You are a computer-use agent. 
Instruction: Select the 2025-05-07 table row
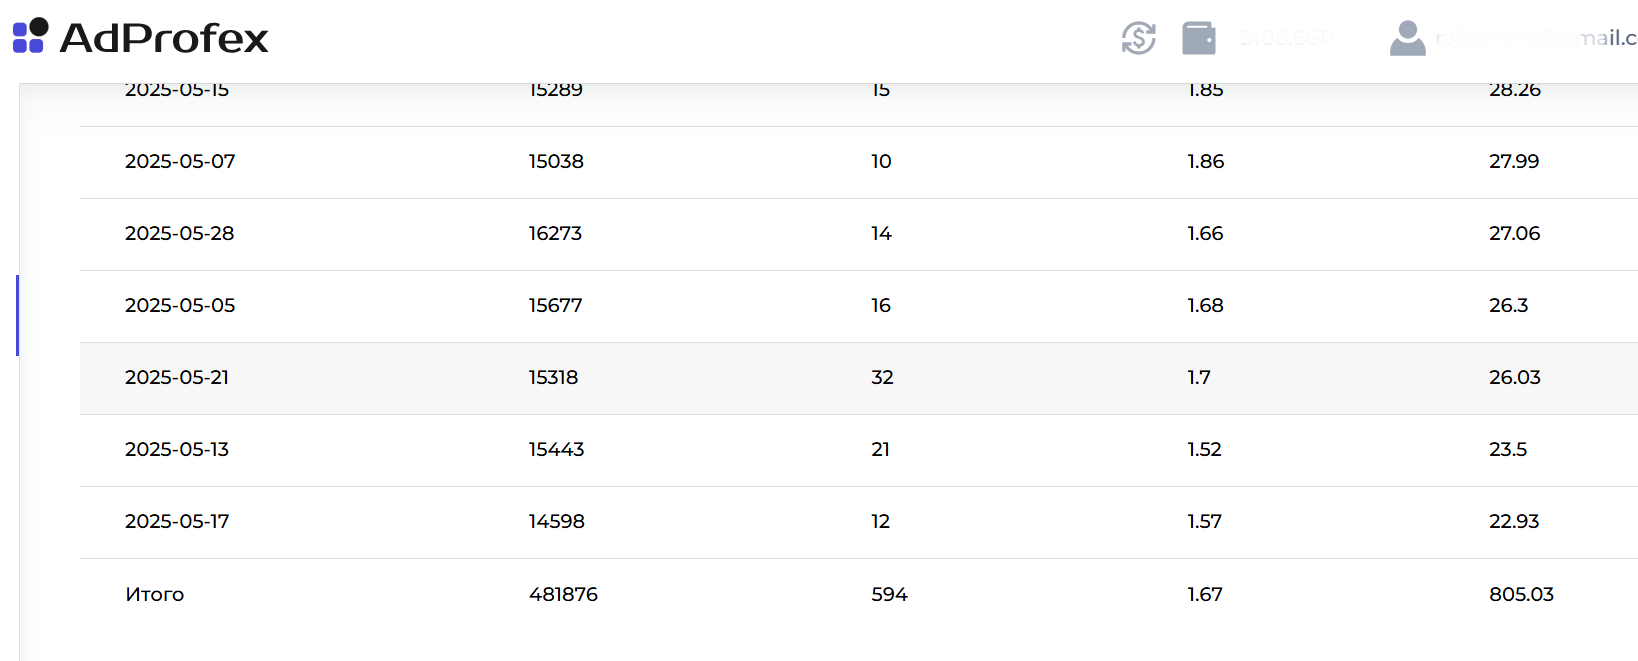859,162
